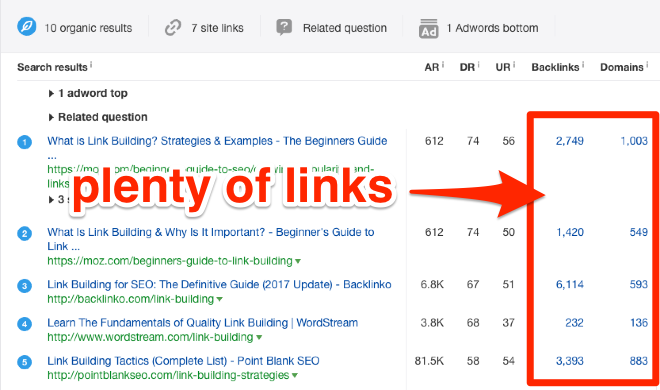The width and height of the screenshot is (660, 390).
Task: Click the site links chain icon
Action: click(173, 27)
